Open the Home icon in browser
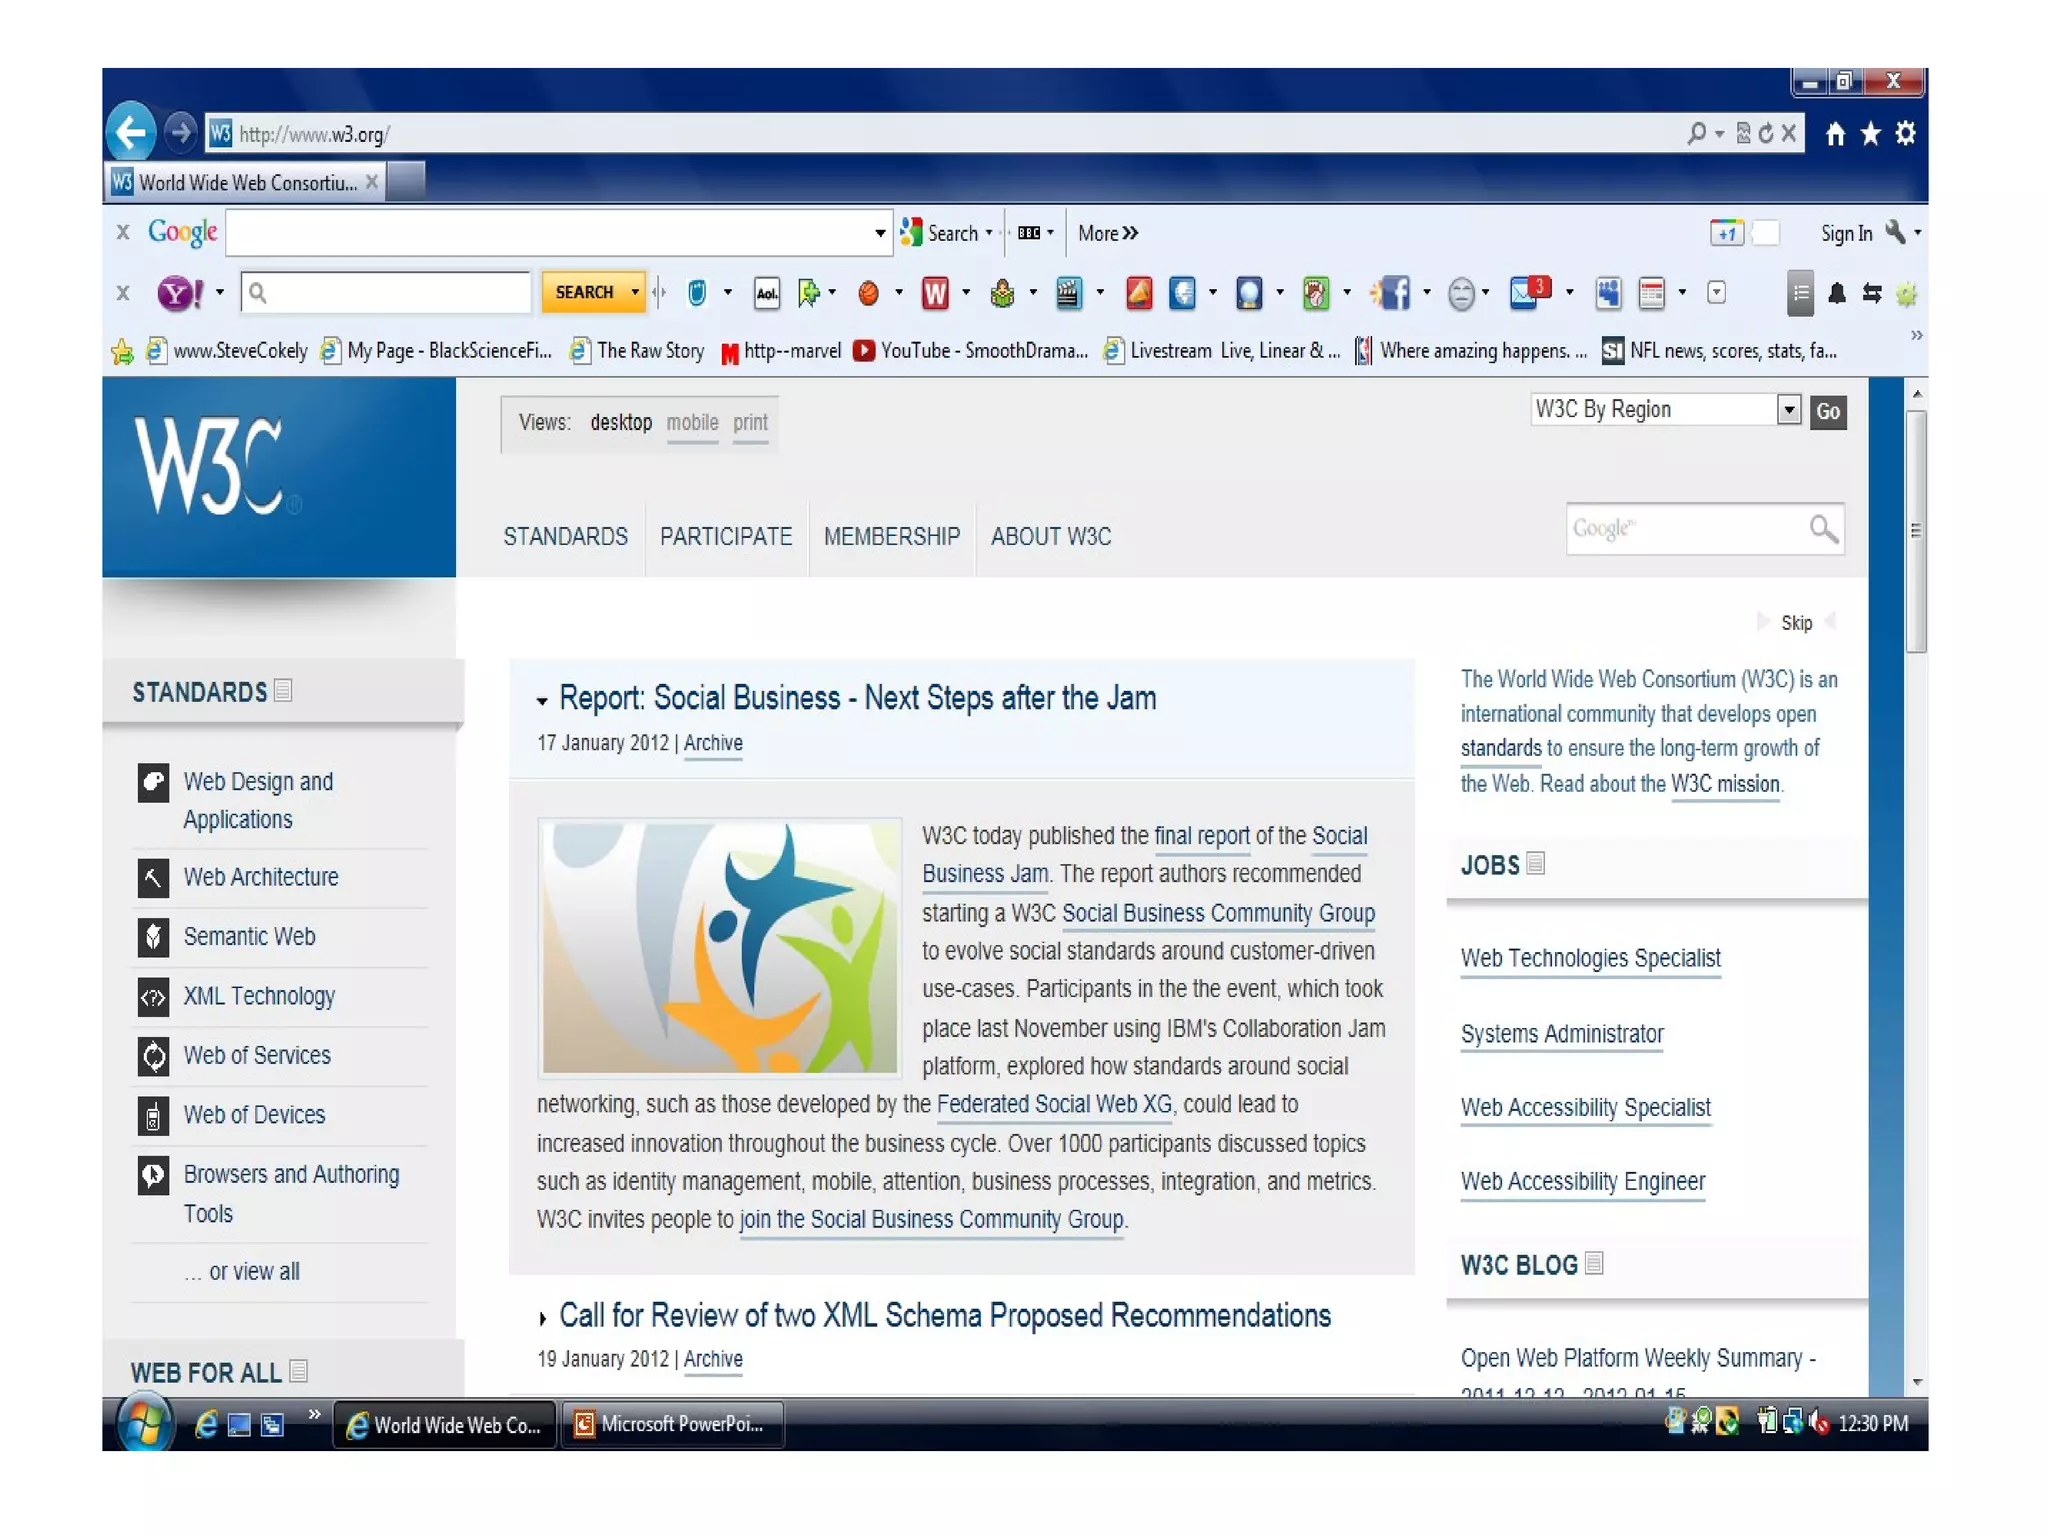The height and width of the screenshot is (1536, 2048). [x=1835, y=134]
